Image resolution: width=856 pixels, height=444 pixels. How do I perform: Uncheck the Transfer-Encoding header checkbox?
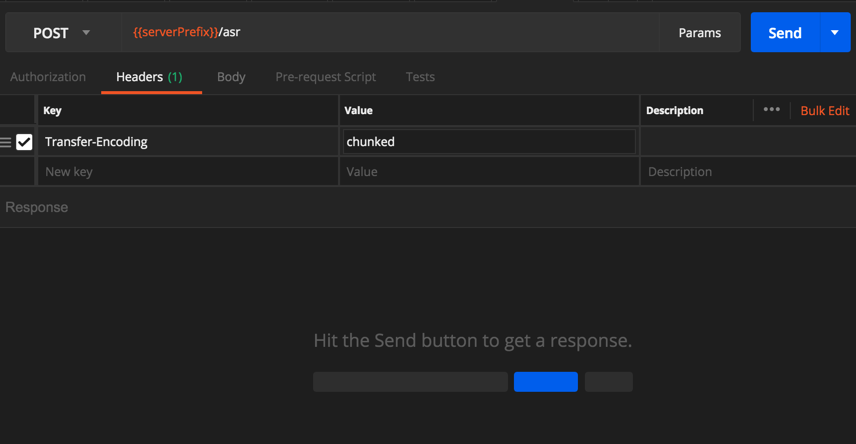click(24, 142)
